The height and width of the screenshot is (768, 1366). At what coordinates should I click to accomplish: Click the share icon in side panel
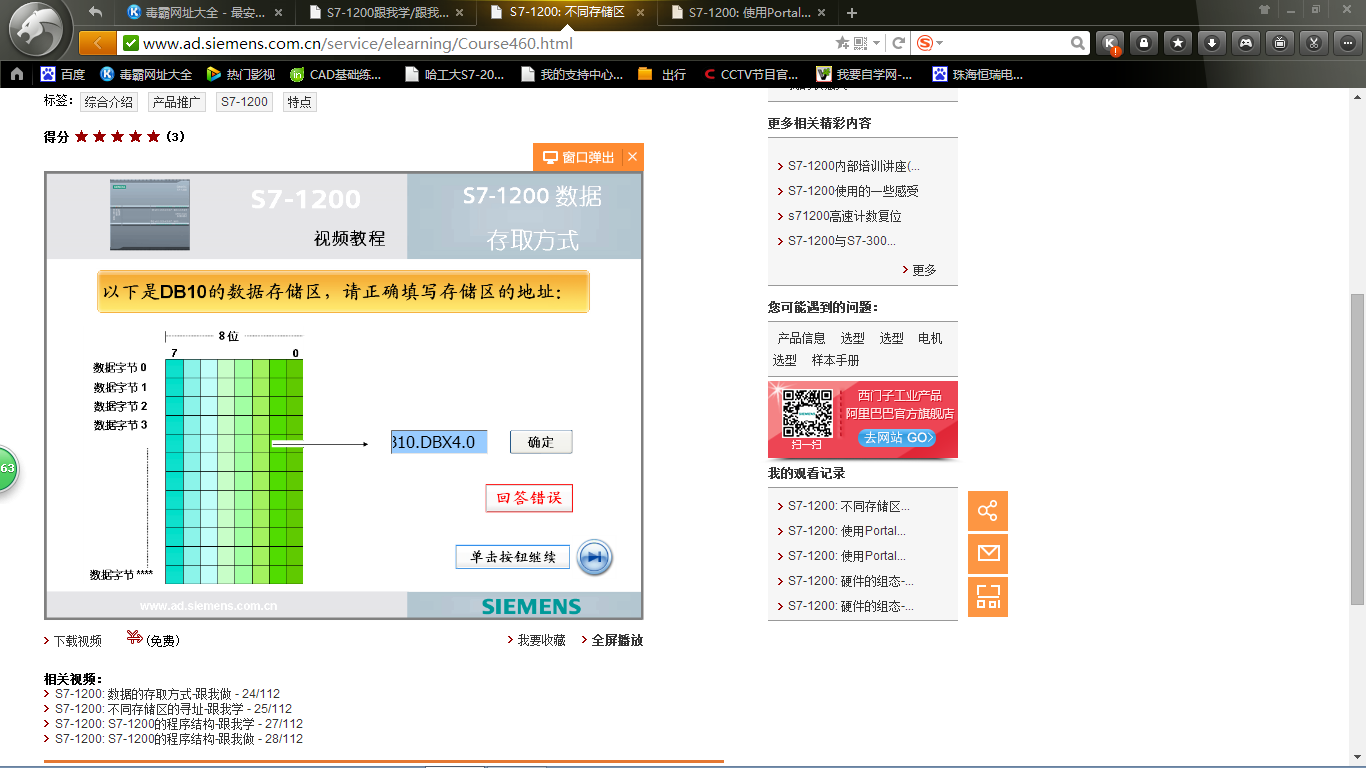[x=988, y=511]
